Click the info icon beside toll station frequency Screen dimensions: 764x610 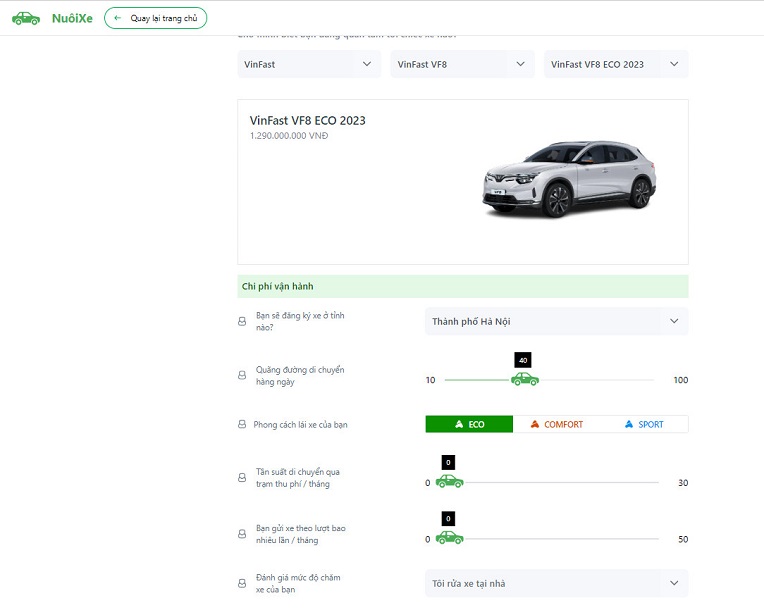point(242,477)
